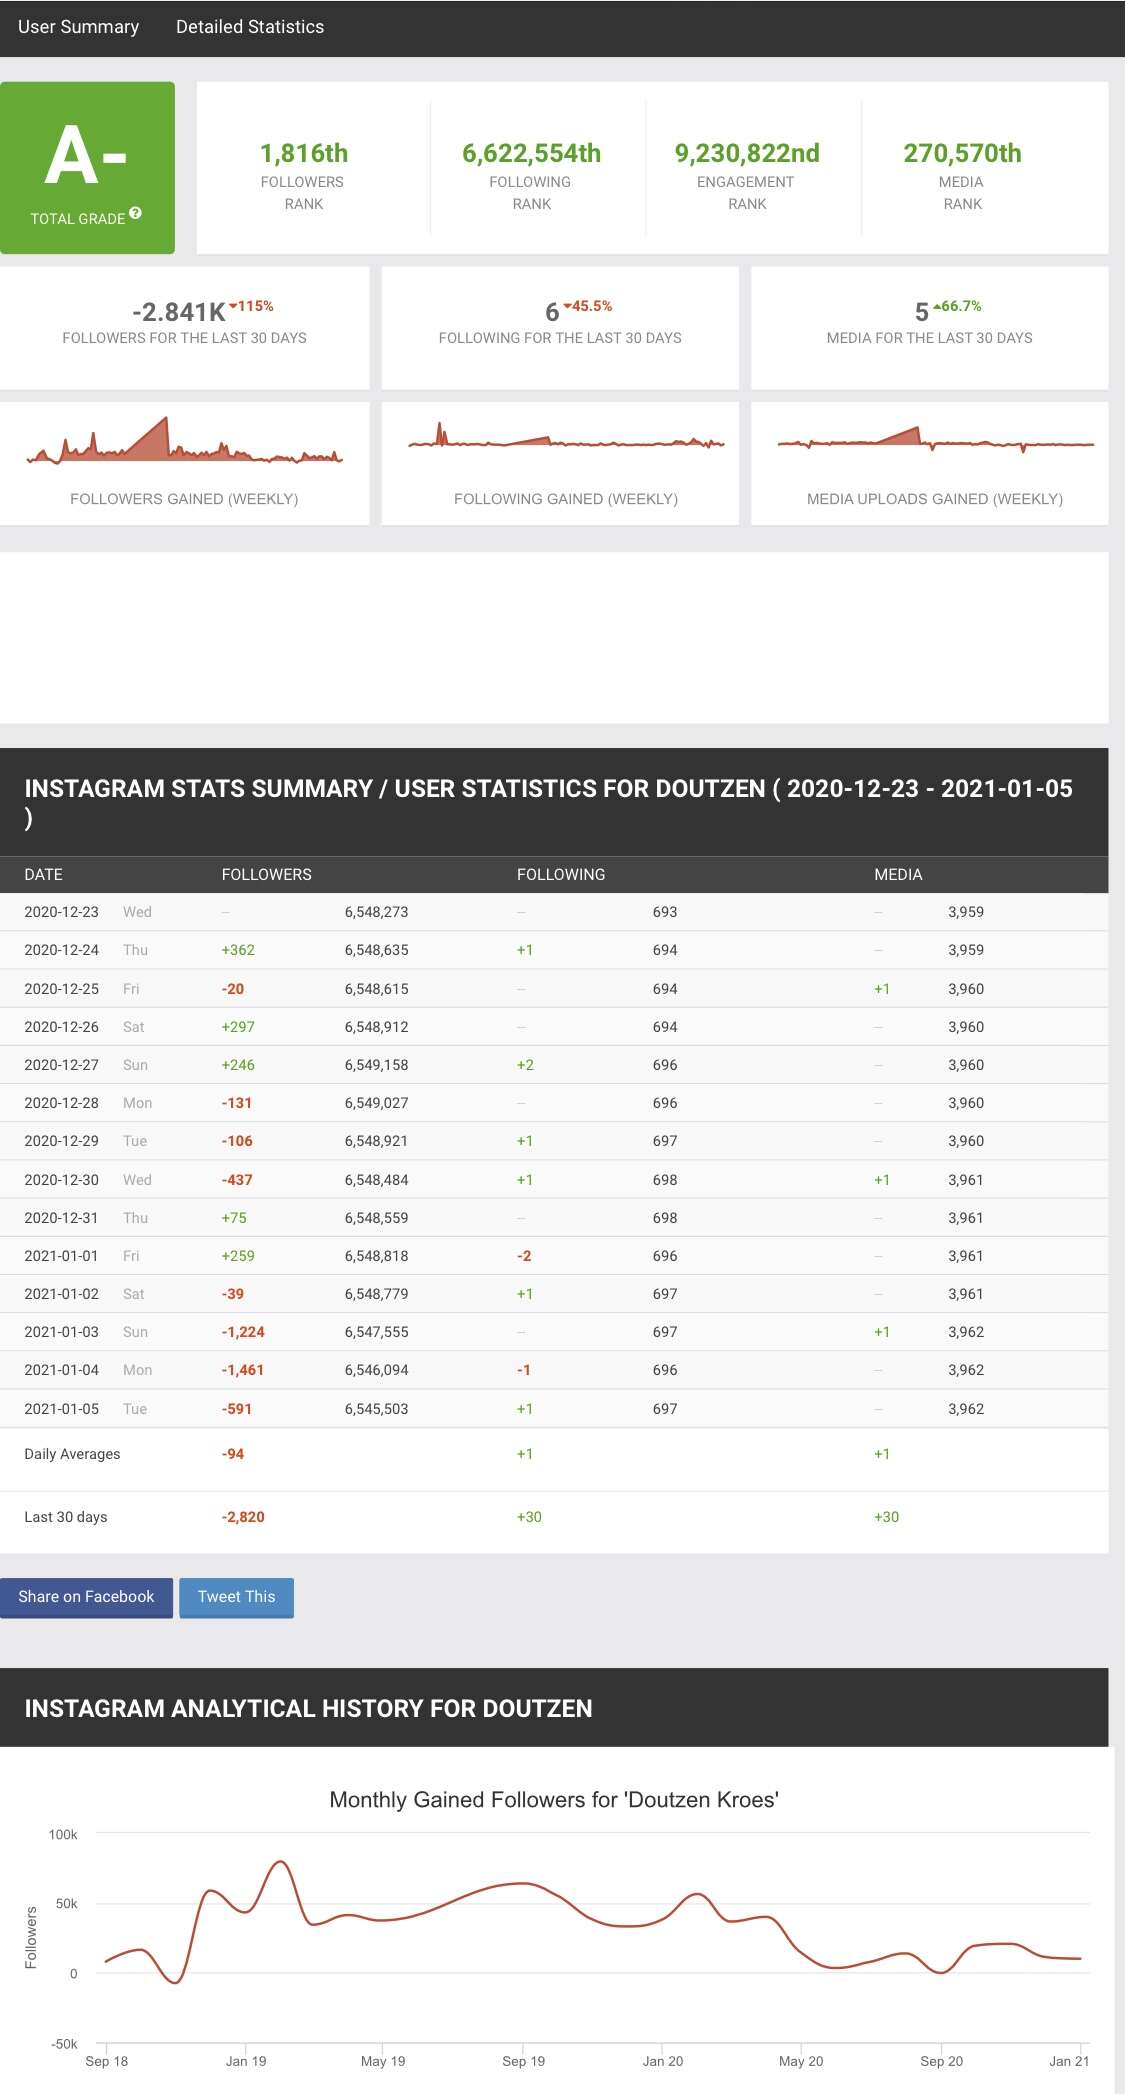Image resolution: width=1125 pixels, height=2094 pixels.
Task: Select the Daily Averages follower value -94
Action: tap(233, 1454)
